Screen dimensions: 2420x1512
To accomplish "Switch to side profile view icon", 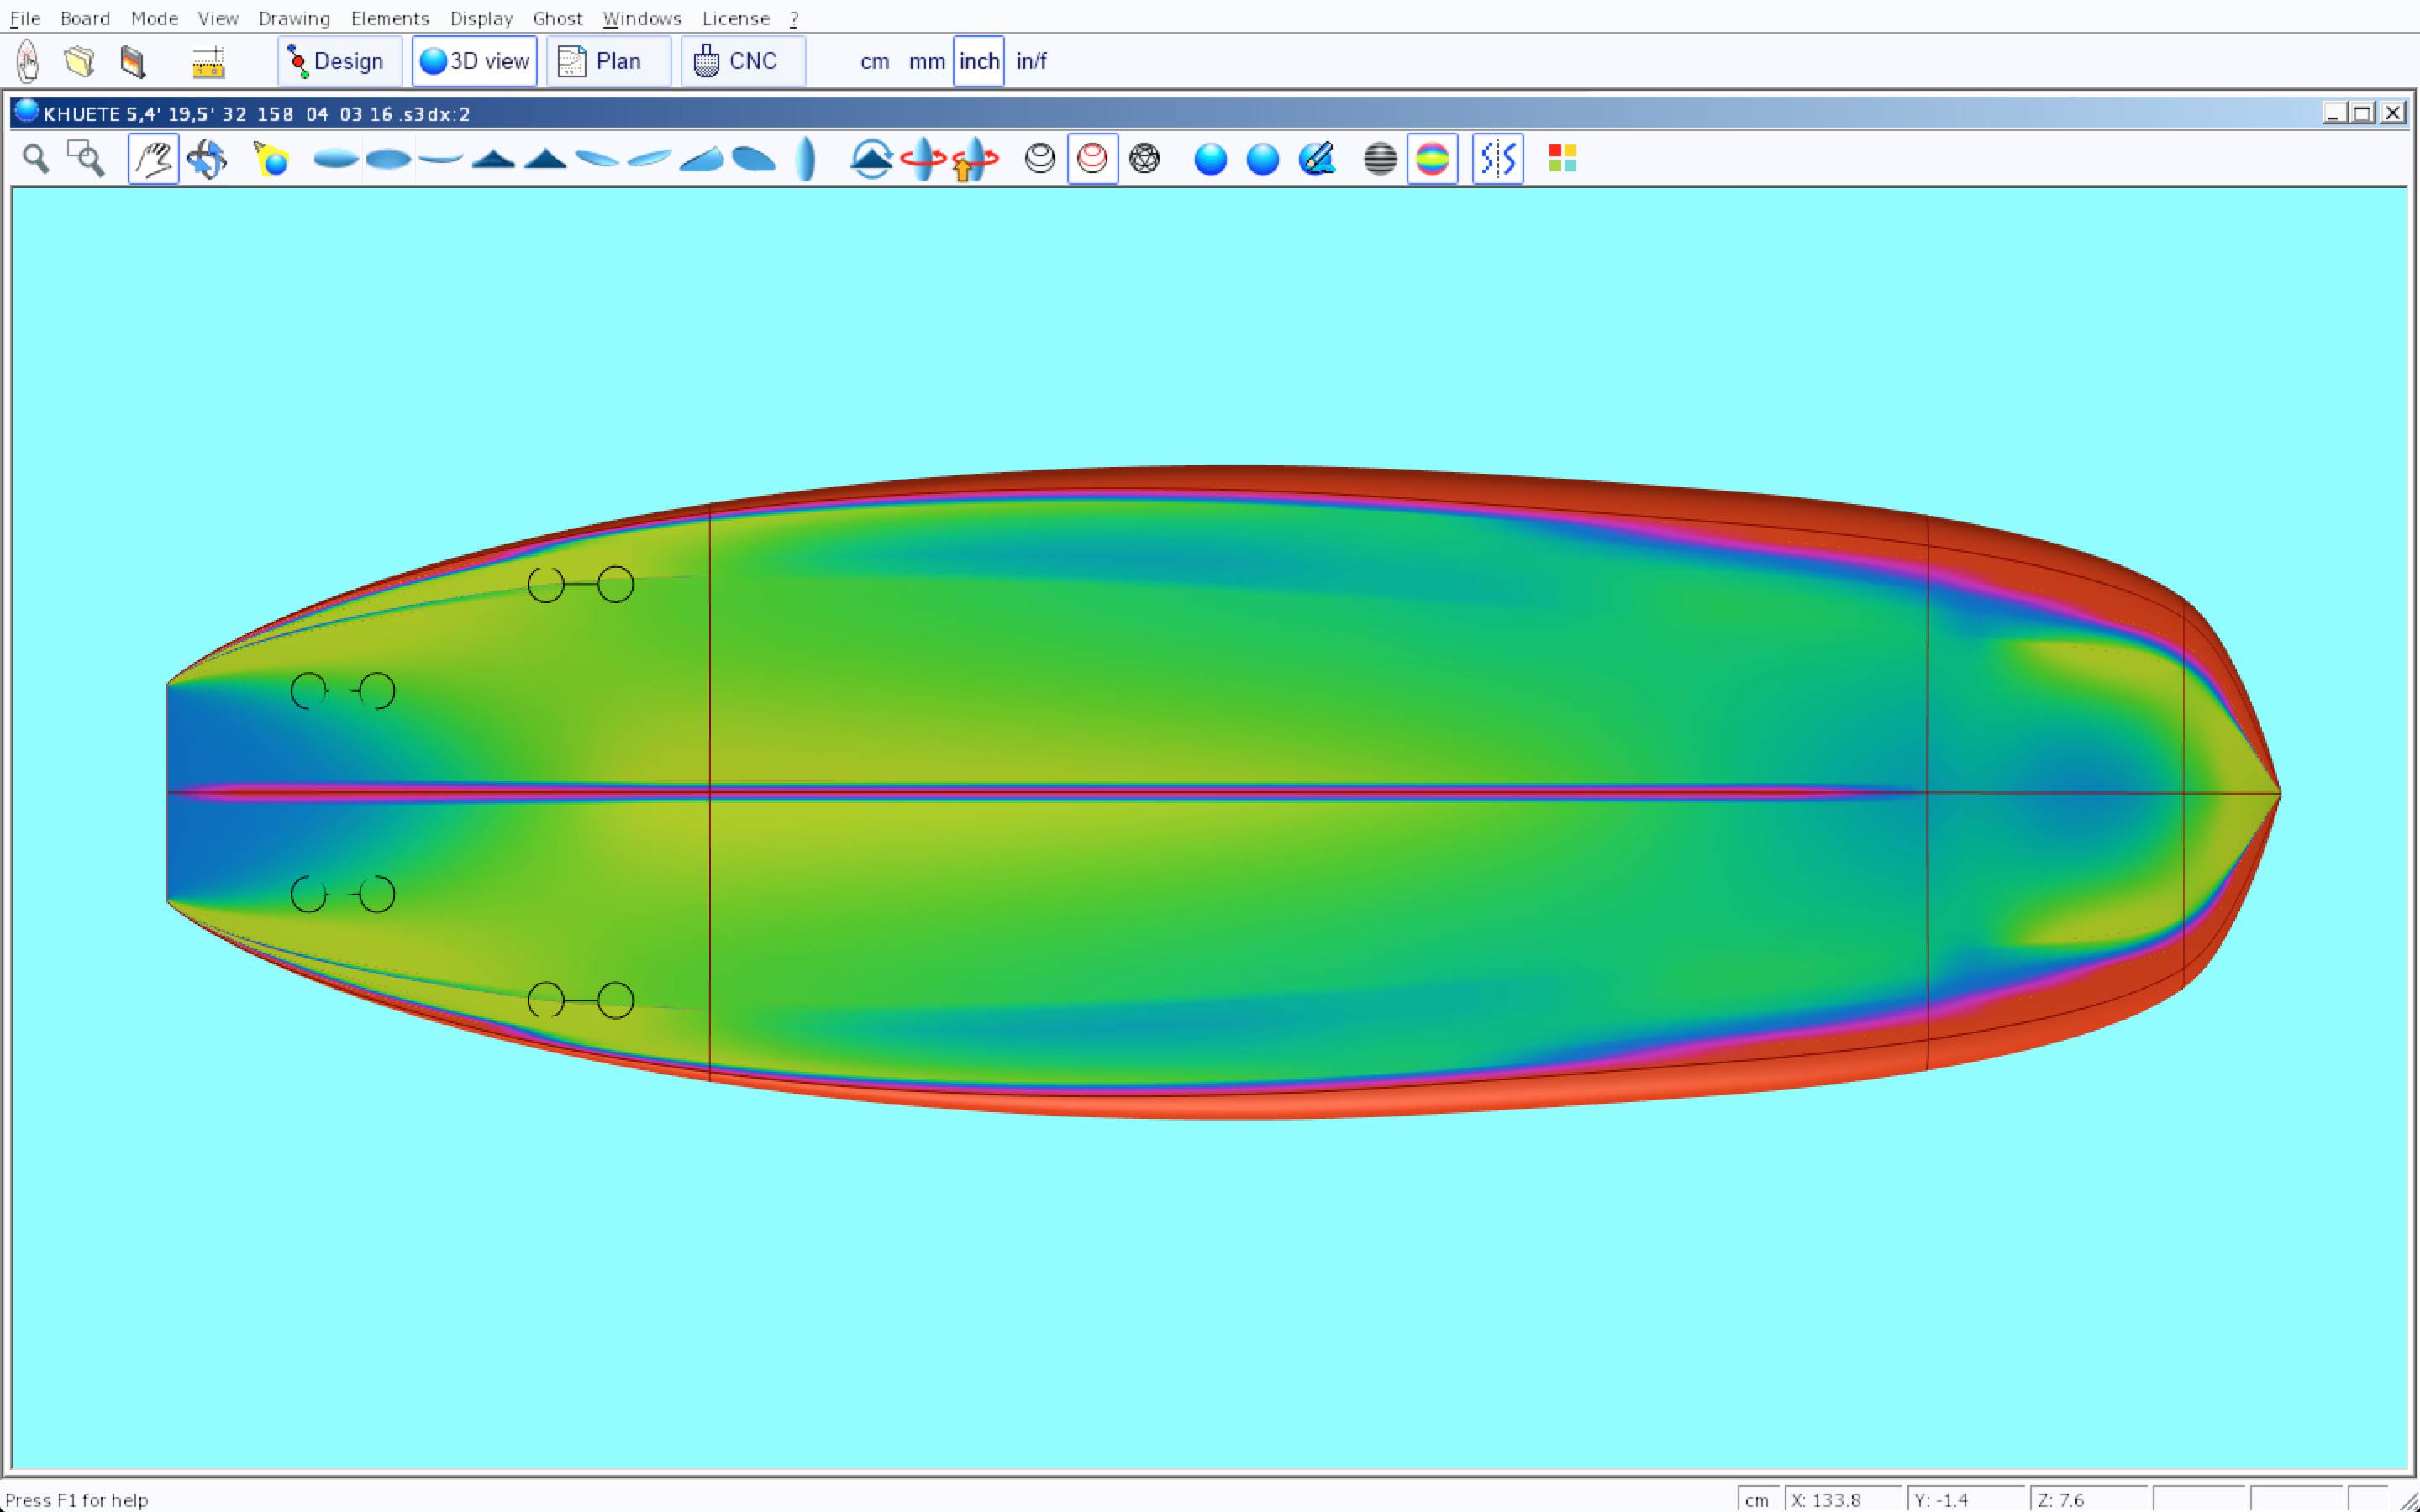I will coord(440,159).
